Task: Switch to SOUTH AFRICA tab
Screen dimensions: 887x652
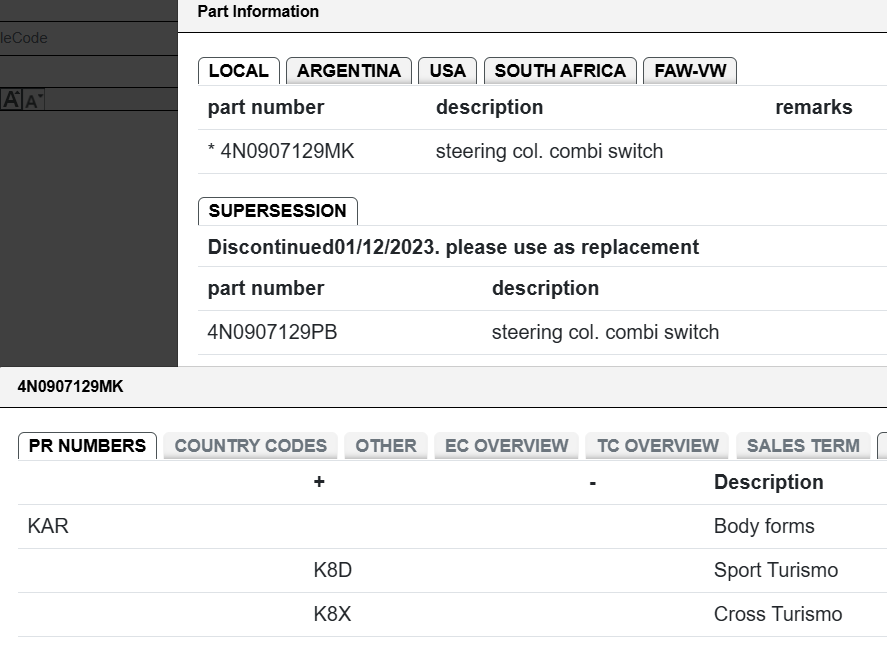Action: [560, 71]
